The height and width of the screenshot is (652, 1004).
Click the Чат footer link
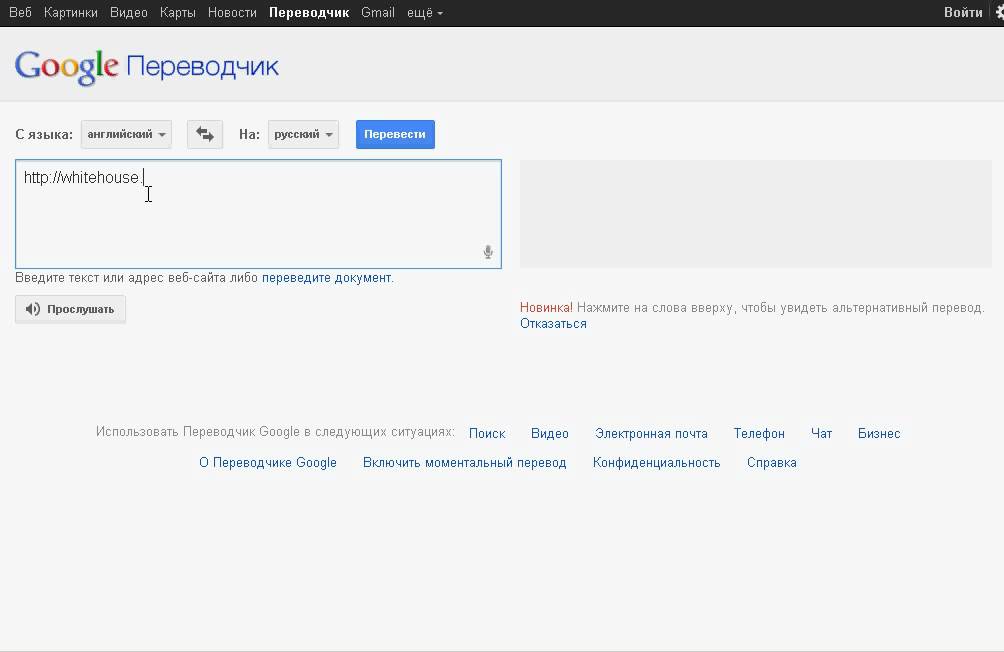[x=822, y=434]
